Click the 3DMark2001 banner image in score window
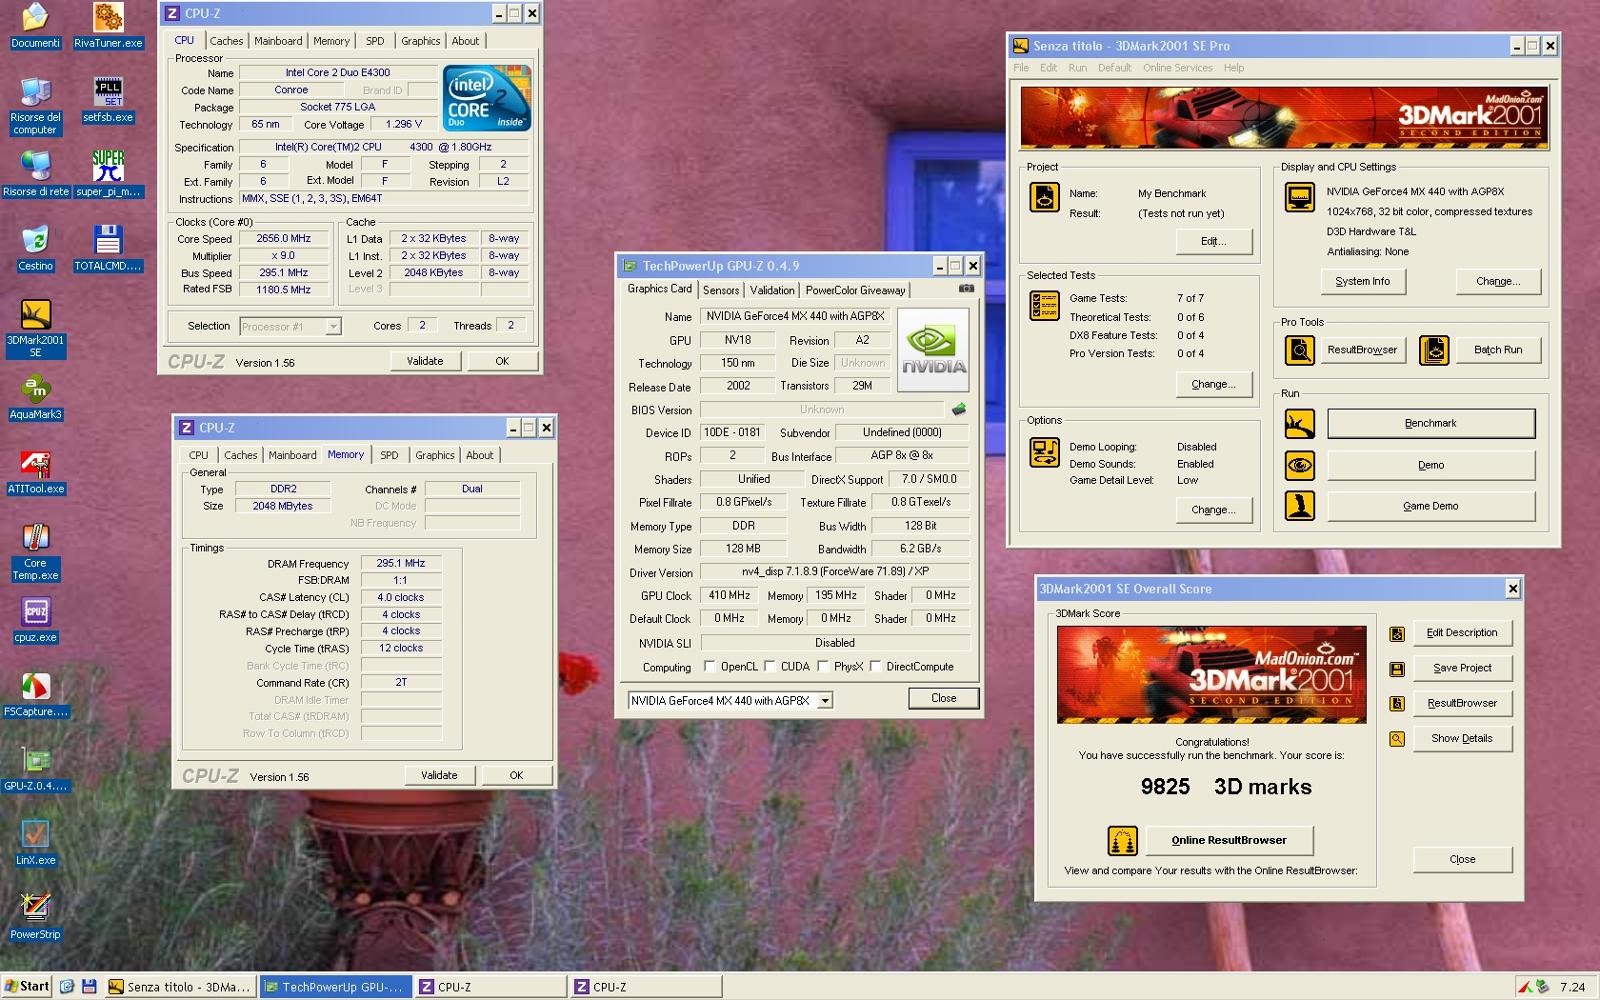1600x1000 pixels. coord(1211,675)
